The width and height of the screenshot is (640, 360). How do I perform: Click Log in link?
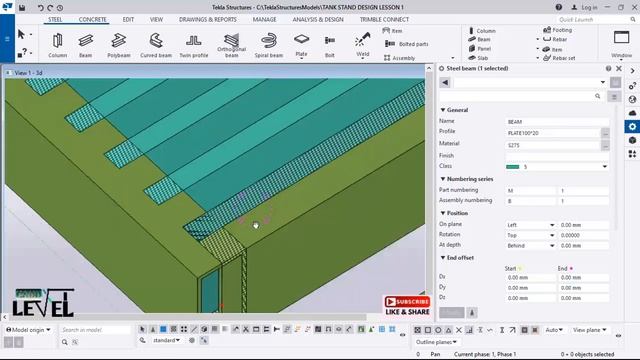point(584,7)
